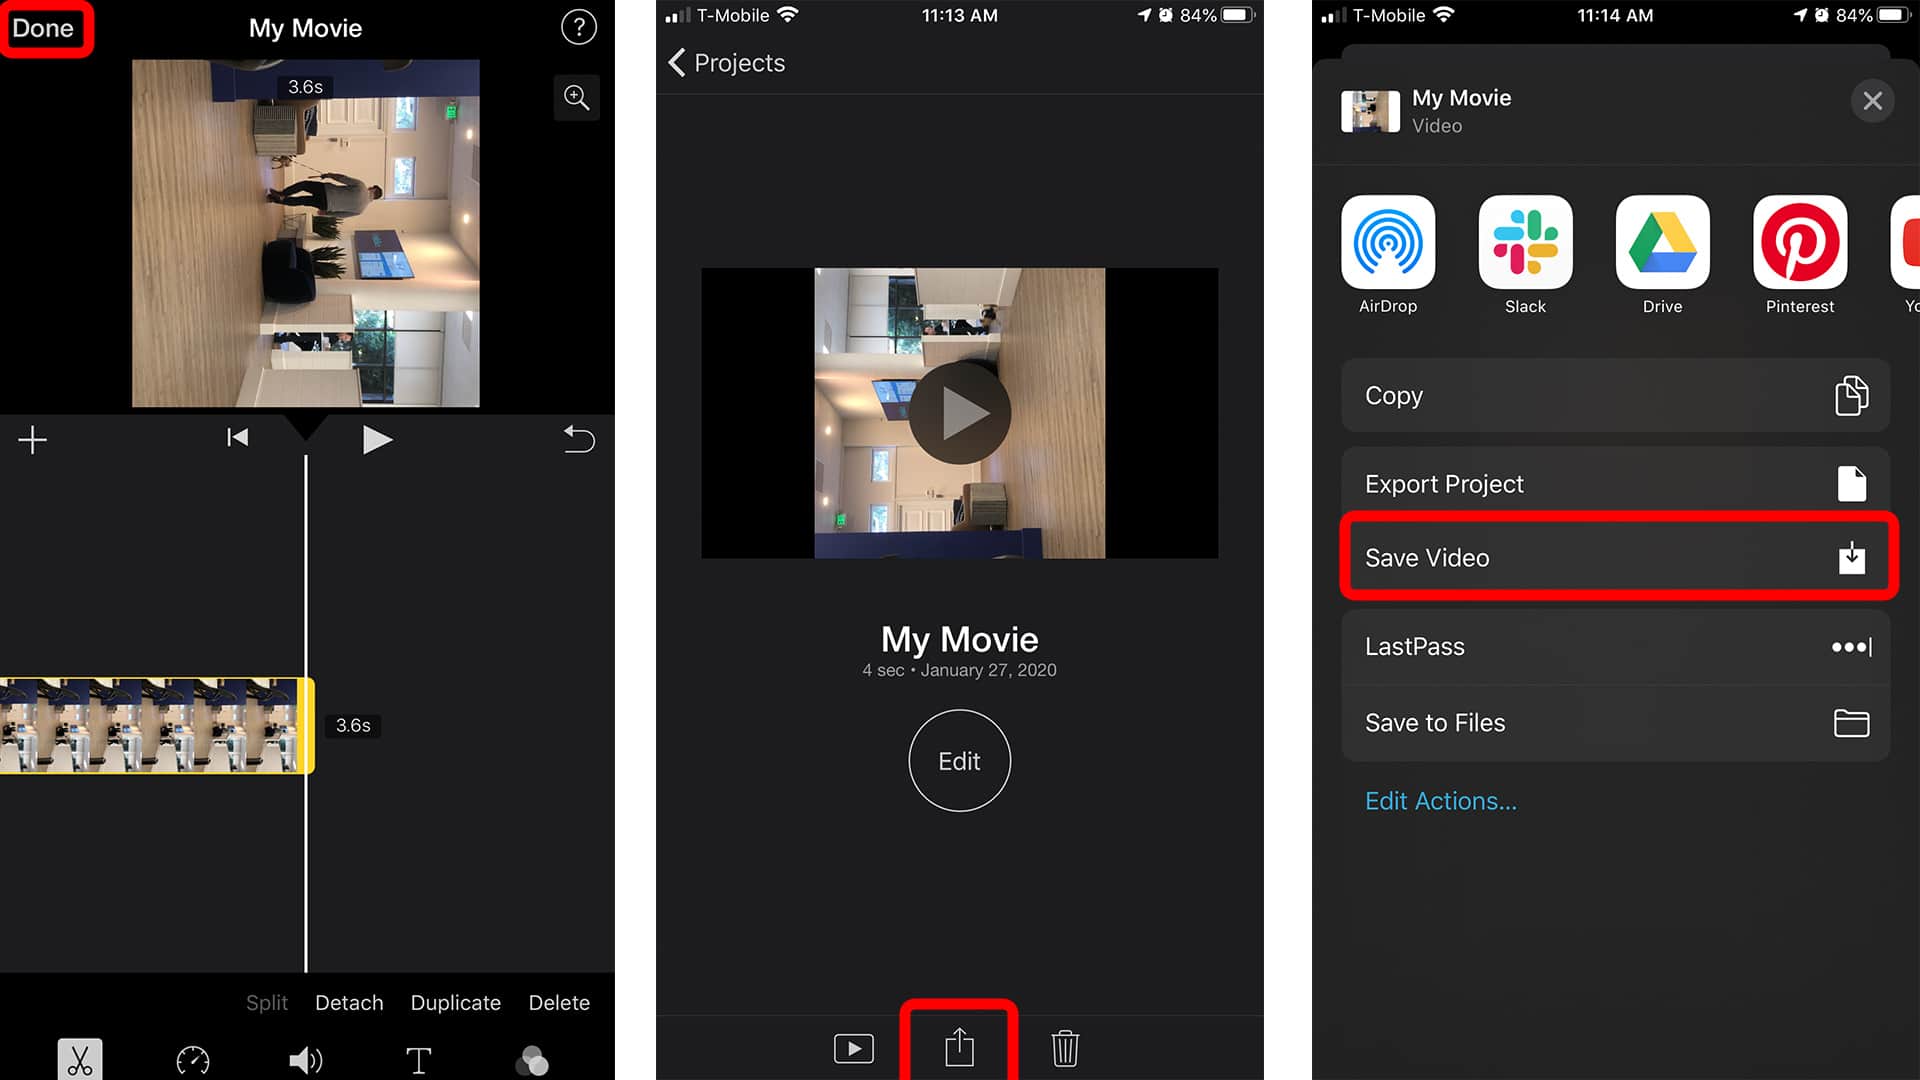Tap Done in the iMovie editor
The image size is (1920, 1080).
tap(43, 28)
